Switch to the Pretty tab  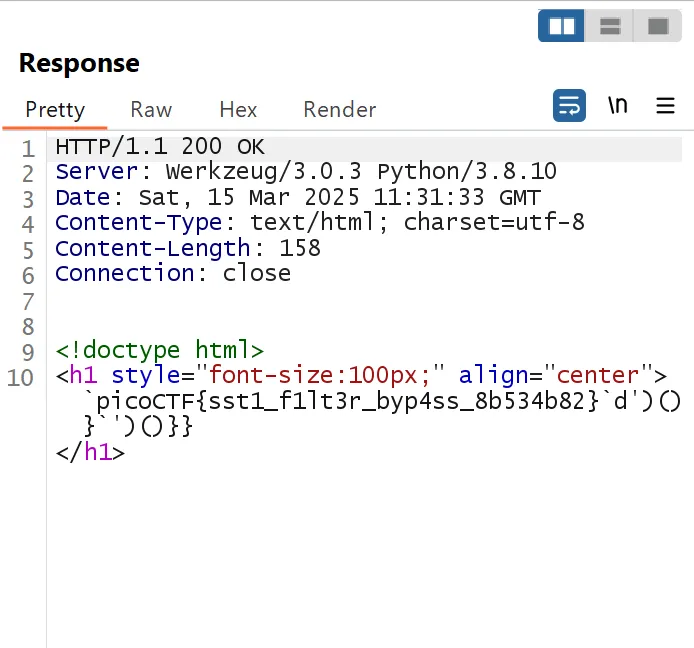pyautogui.click(x=55, y=110)
